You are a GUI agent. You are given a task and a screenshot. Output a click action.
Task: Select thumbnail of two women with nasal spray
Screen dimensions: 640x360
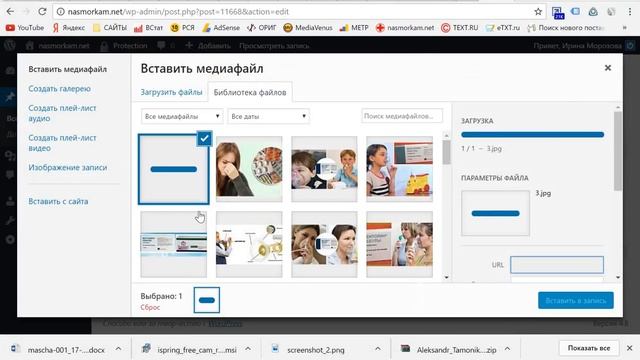coord(324,244)
